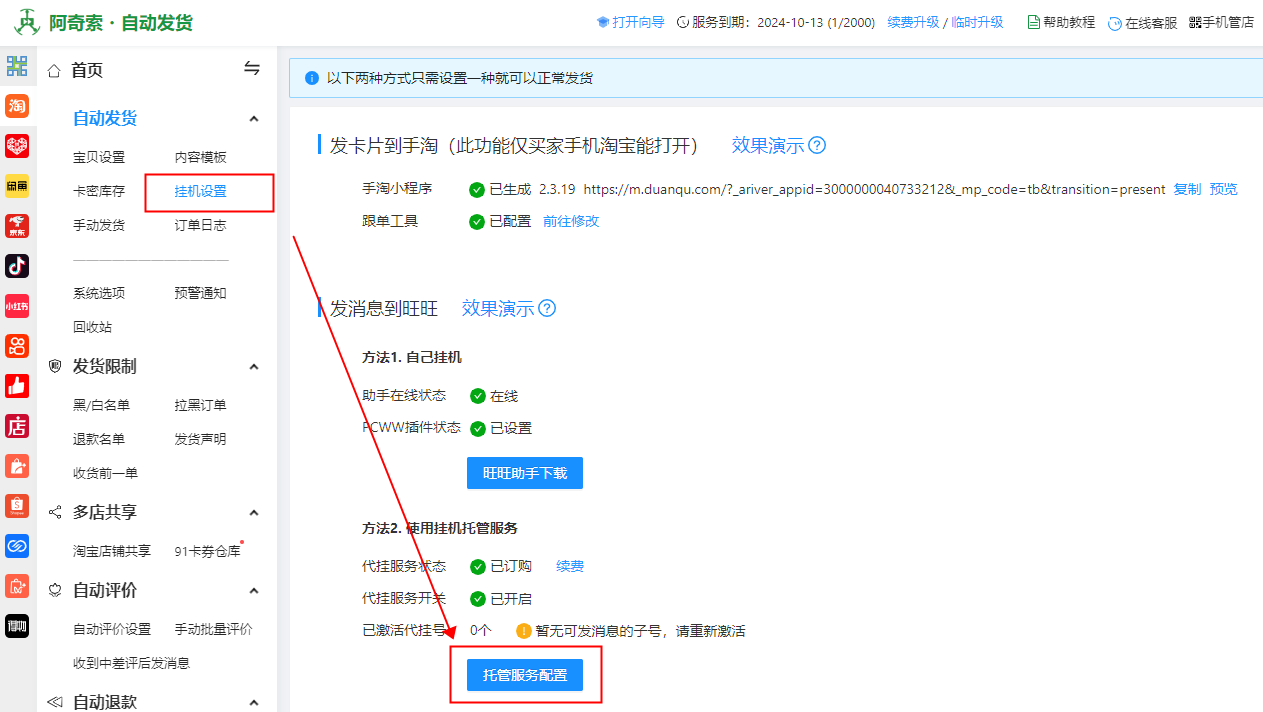This screenshot has width=1263, height=712.
Task: Open 拉黑订单 menu item
Action: [200, 405]
